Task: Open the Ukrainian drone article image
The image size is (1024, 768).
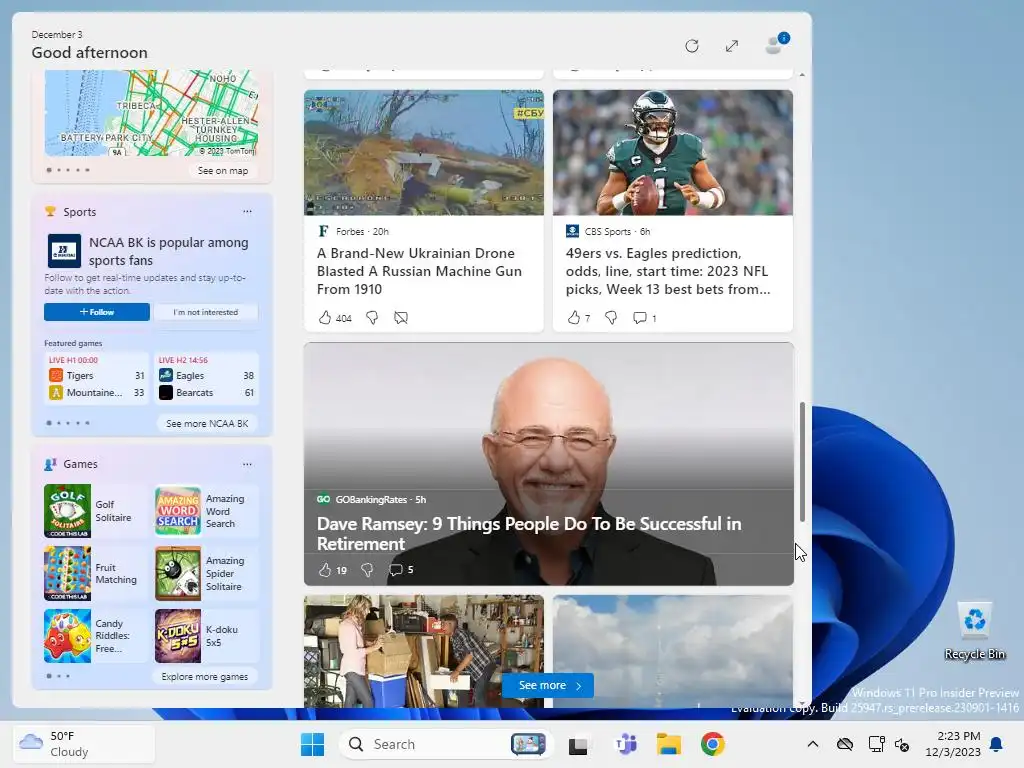Action: [424, 153]
